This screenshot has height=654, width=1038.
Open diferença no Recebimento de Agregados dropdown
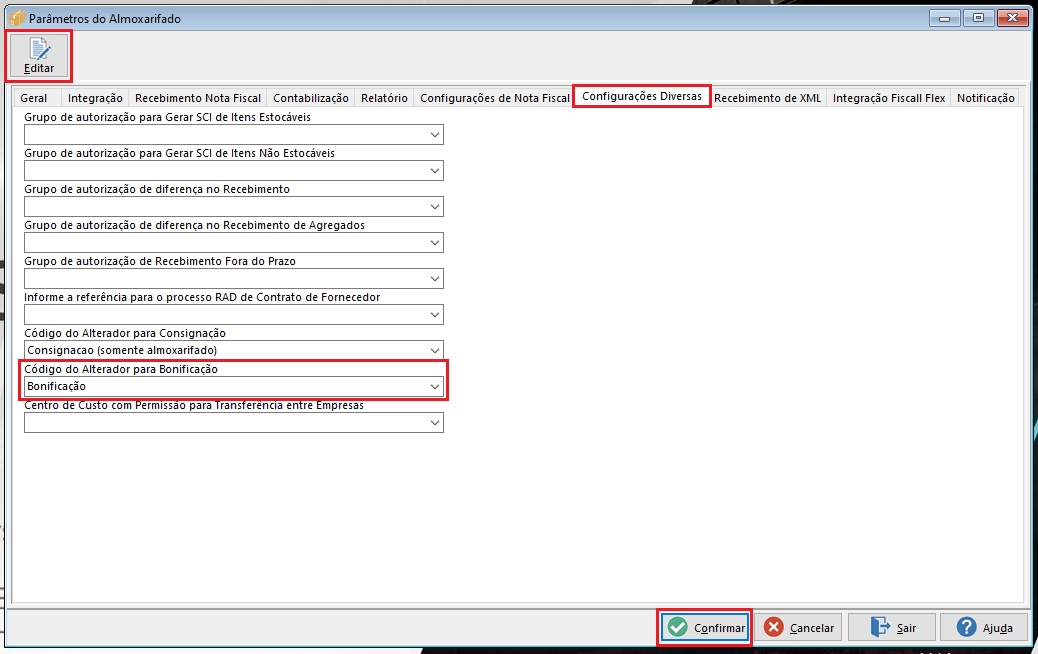434,243
